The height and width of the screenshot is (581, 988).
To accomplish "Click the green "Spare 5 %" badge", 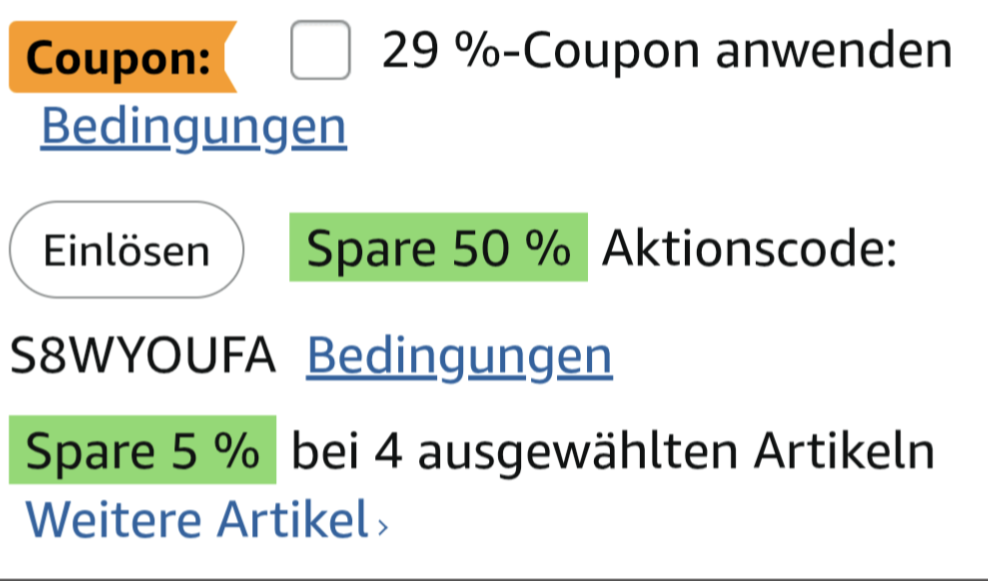I will click(142, 451).
